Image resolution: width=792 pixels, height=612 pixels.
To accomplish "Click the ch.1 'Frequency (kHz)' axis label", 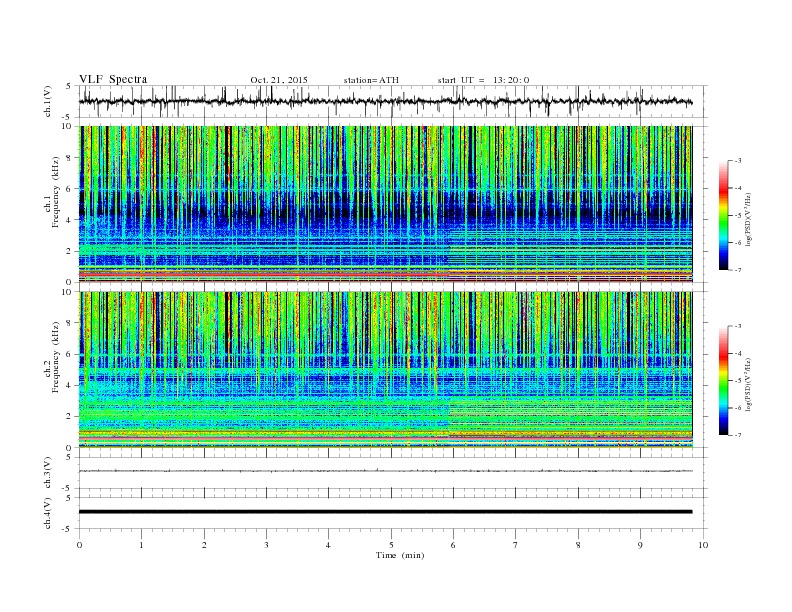I will pyautogui.click(x=56, y=192).
